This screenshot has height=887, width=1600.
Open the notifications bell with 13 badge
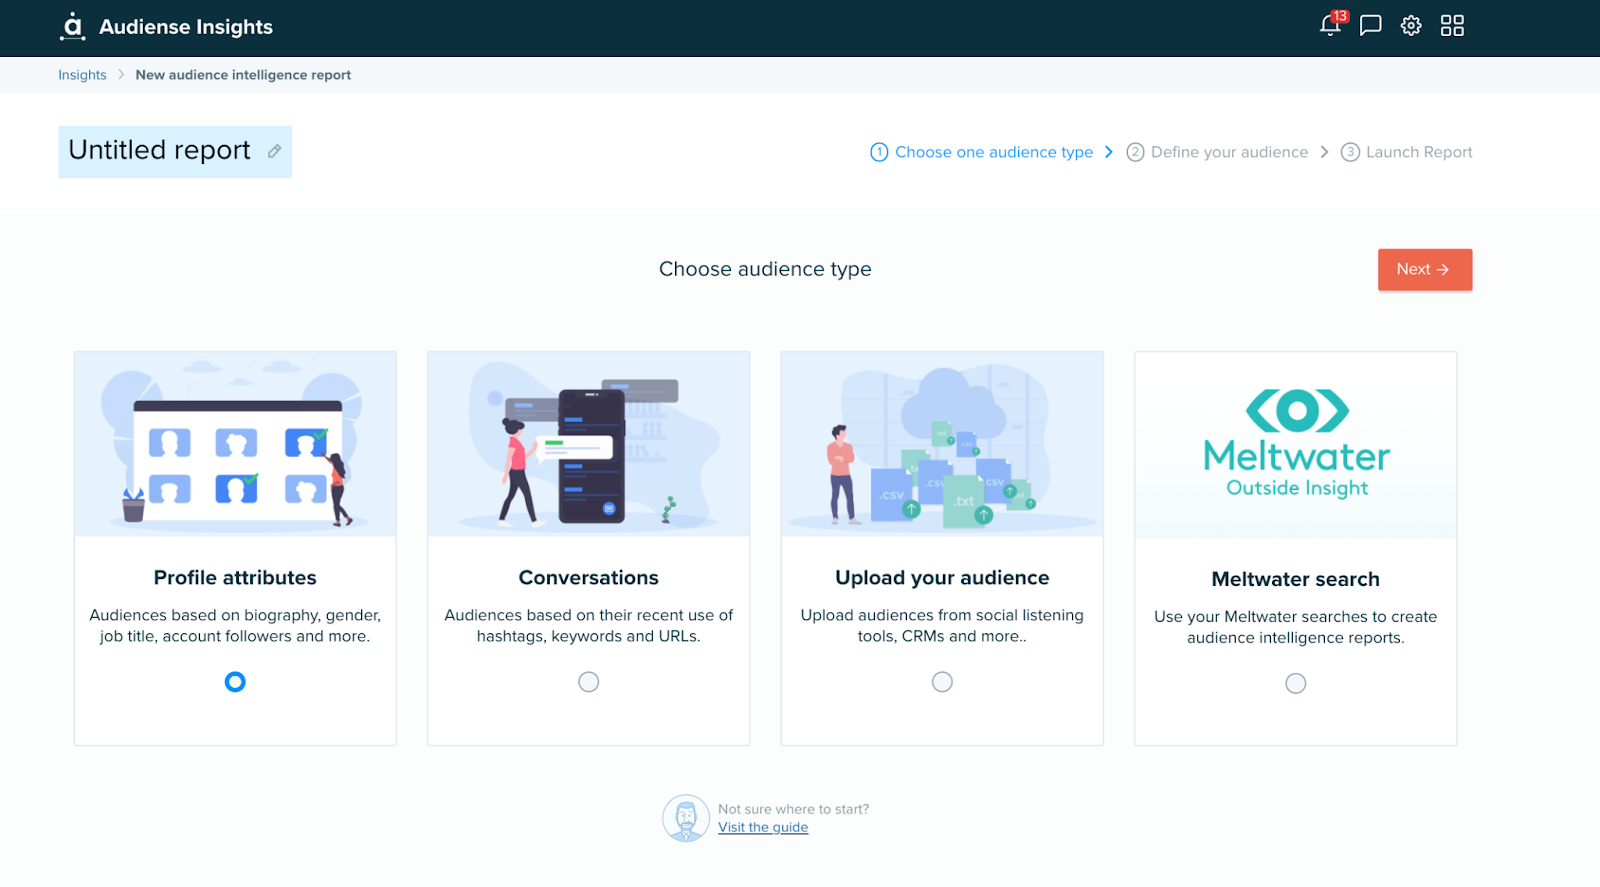pos(1331,24)
